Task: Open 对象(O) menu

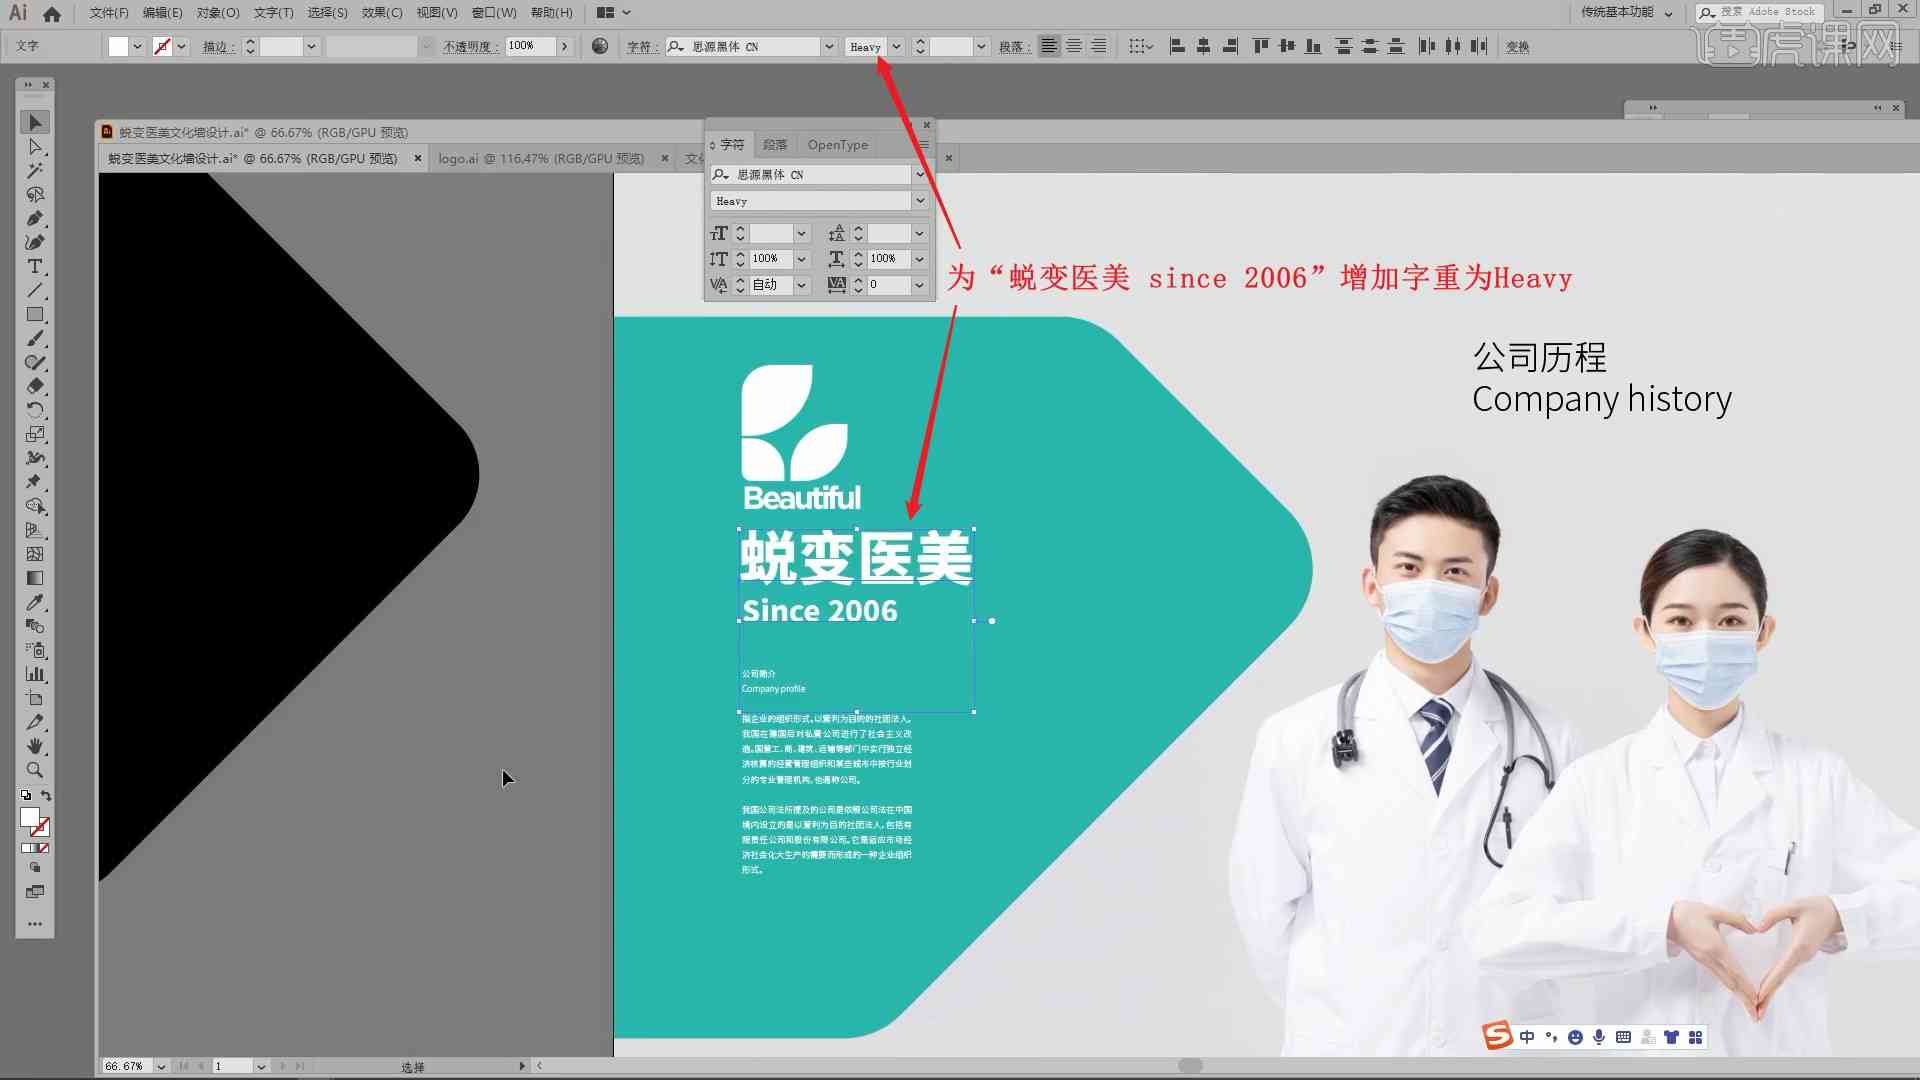Action: coord(218,13)
